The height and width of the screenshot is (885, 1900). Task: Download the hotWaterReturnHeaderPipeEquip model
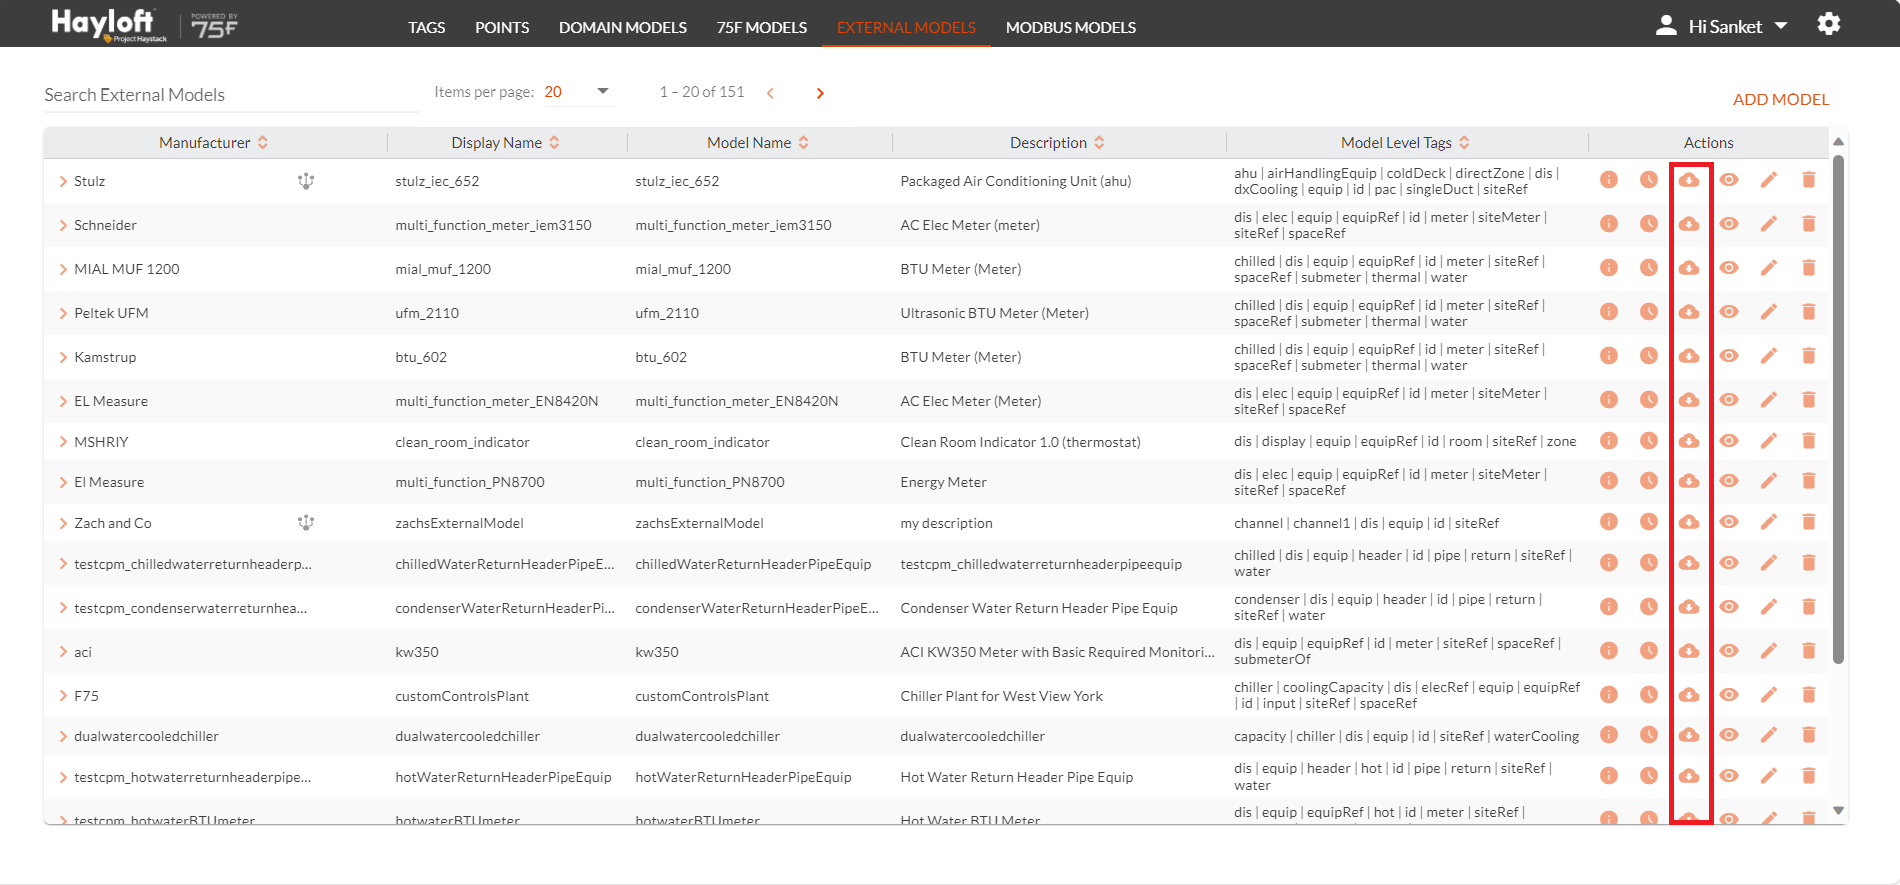tap(1689, 776)
